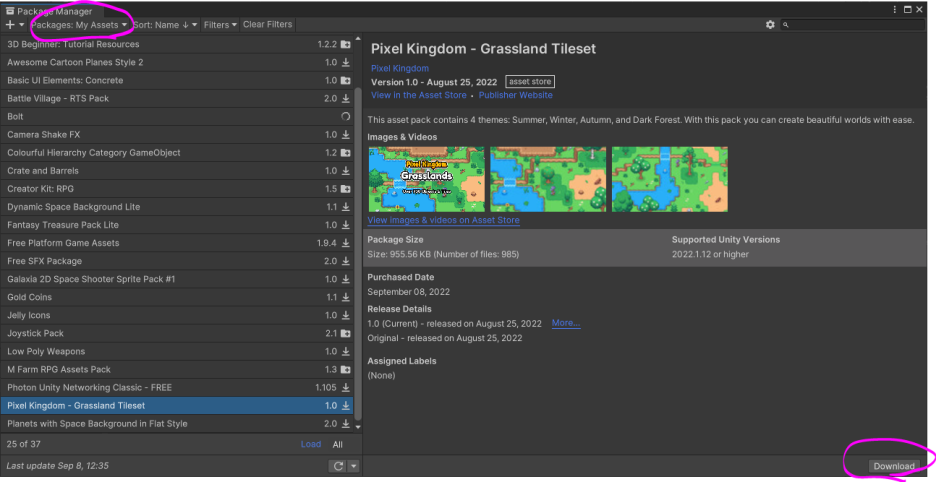Open the Publisher Website link
Screen dimensions: 936x482
516,95
